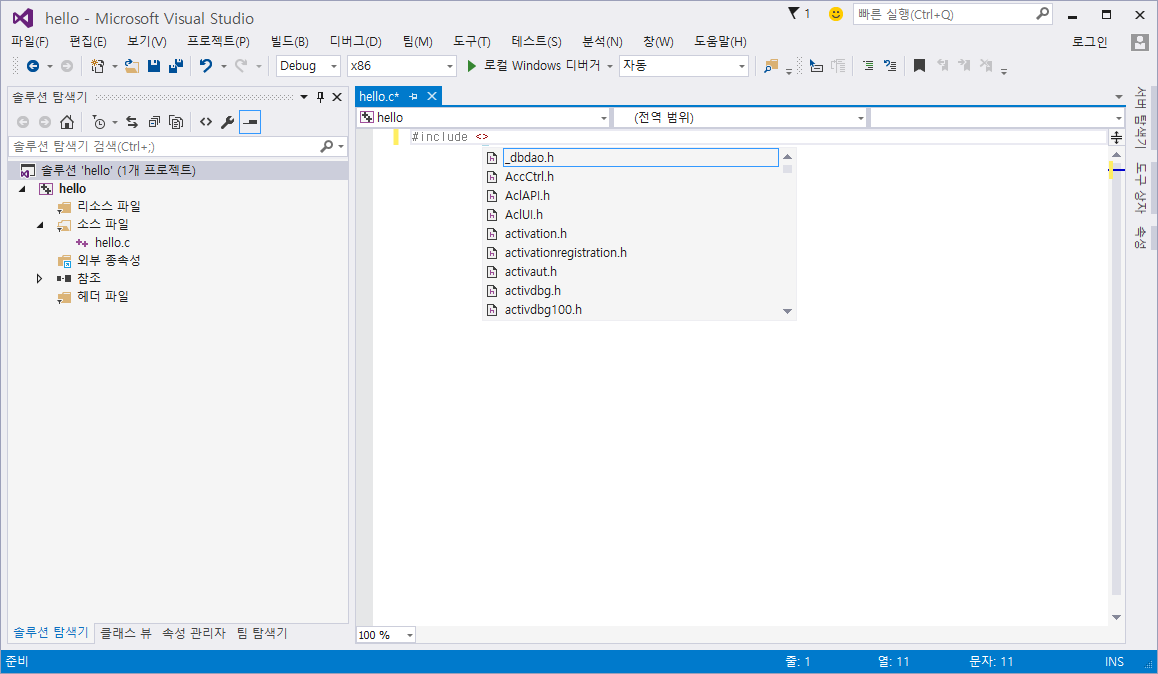
Task: Click the member list display icon
Action: click(816, 66)
